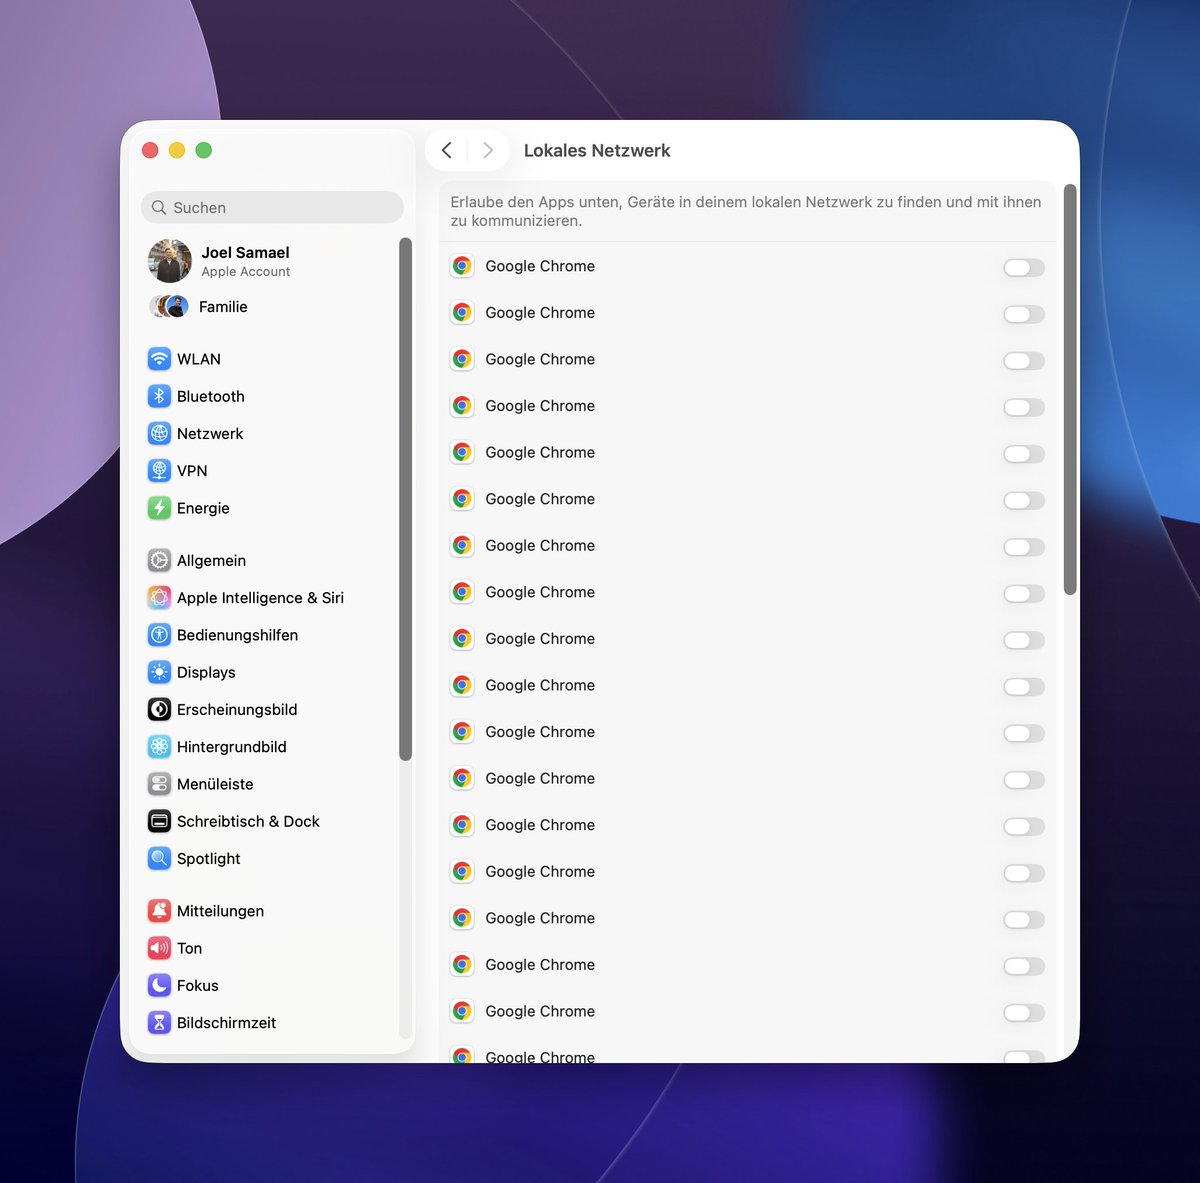Open Apple Intelligence & Siri icon
The height and width of the screenshot is (1183, 1200).
pyautogui.click(x=159, y=597)
